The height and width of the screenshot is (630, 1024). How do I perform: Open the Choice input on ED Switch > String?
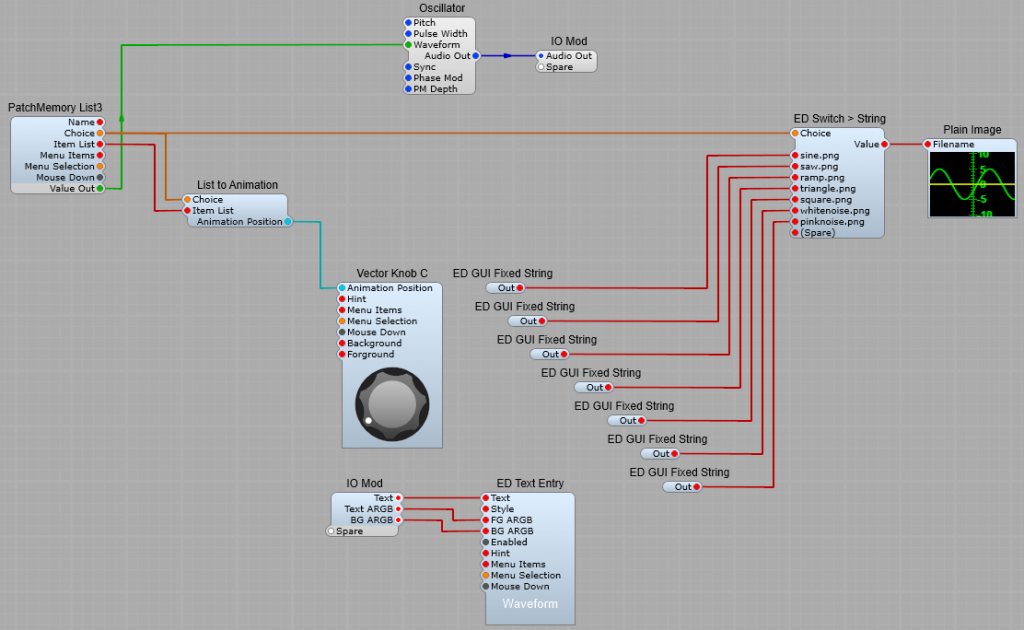pos(794,132)
